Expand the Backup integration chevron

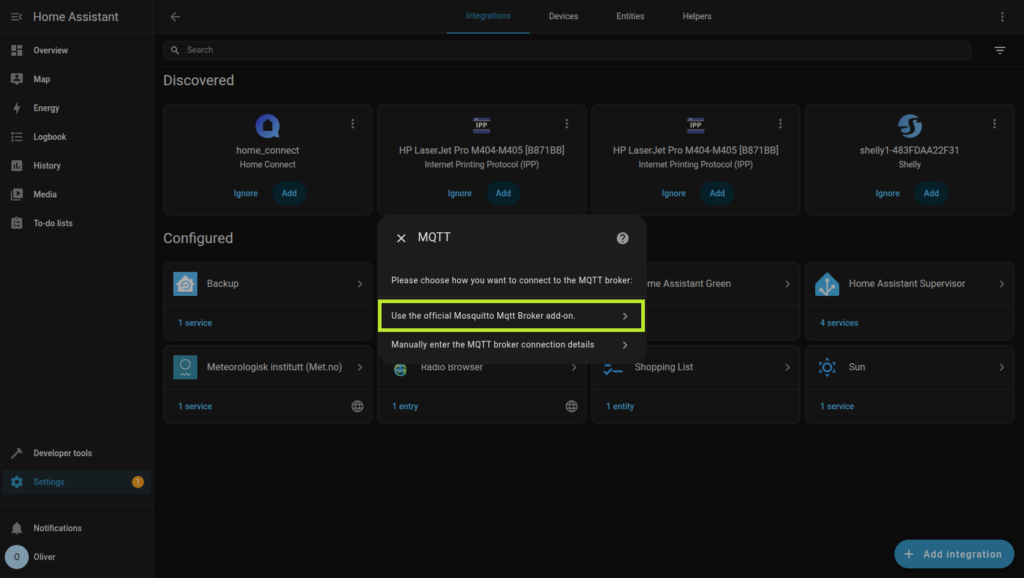(x=360, y=284)
